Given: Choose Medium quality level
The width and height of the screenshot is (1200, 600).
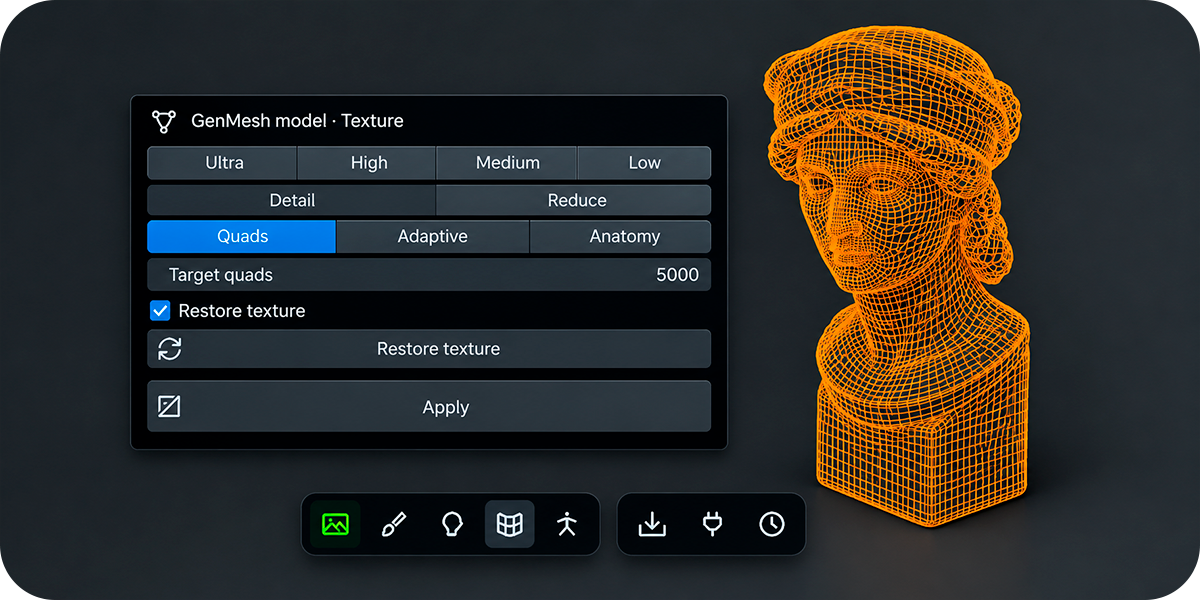Looking at the screenshot, I should click(x=507, y=163).
